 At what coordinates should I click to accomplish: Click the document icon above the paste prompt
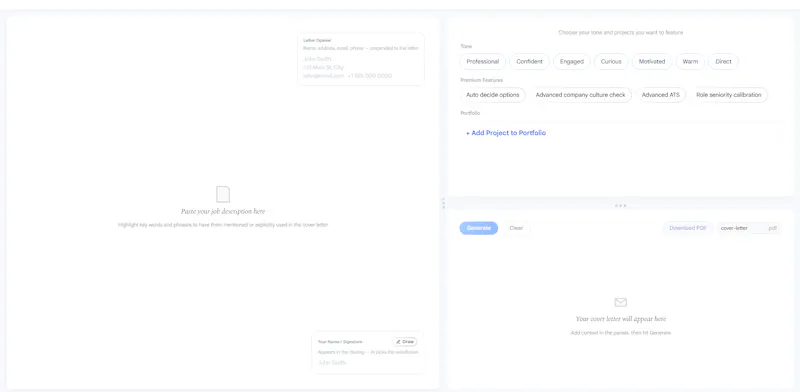click(x=223, y=194)
